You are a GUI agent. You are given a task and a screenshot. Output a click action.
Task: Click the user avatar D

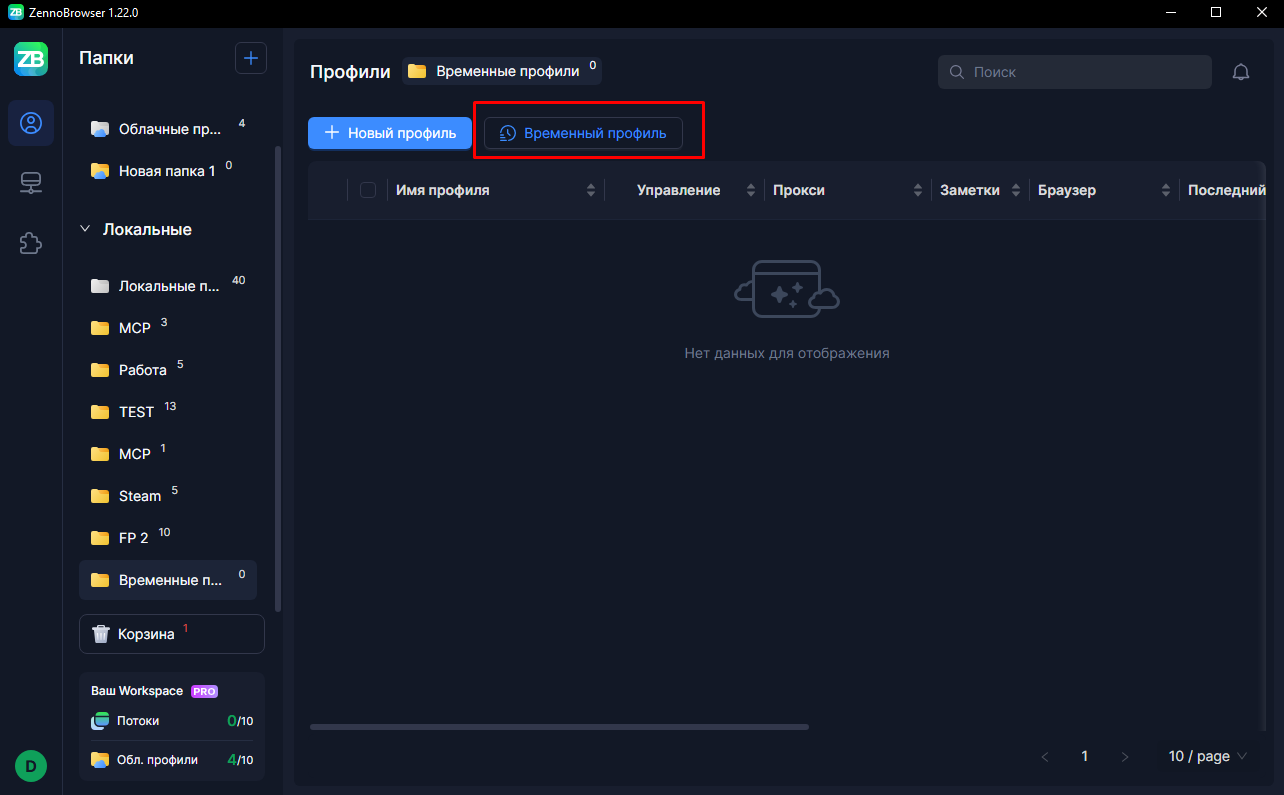(x=31, y=766)
